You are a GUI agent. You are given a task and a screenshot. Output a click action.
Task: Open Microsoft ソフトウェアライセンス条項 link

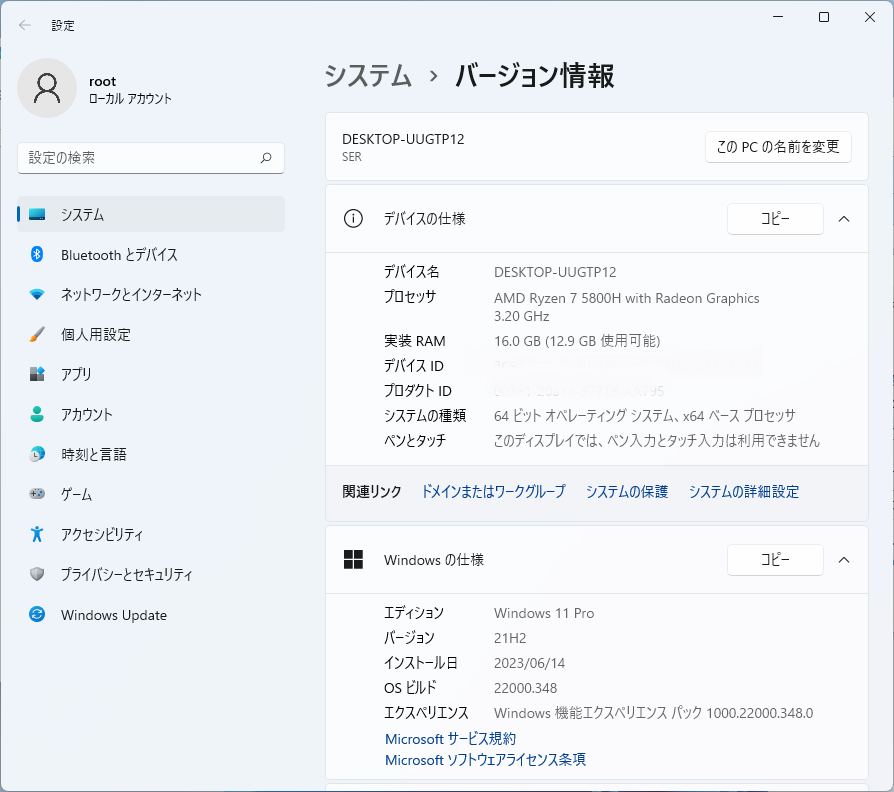pyautogui.click(x=485, y=760)
